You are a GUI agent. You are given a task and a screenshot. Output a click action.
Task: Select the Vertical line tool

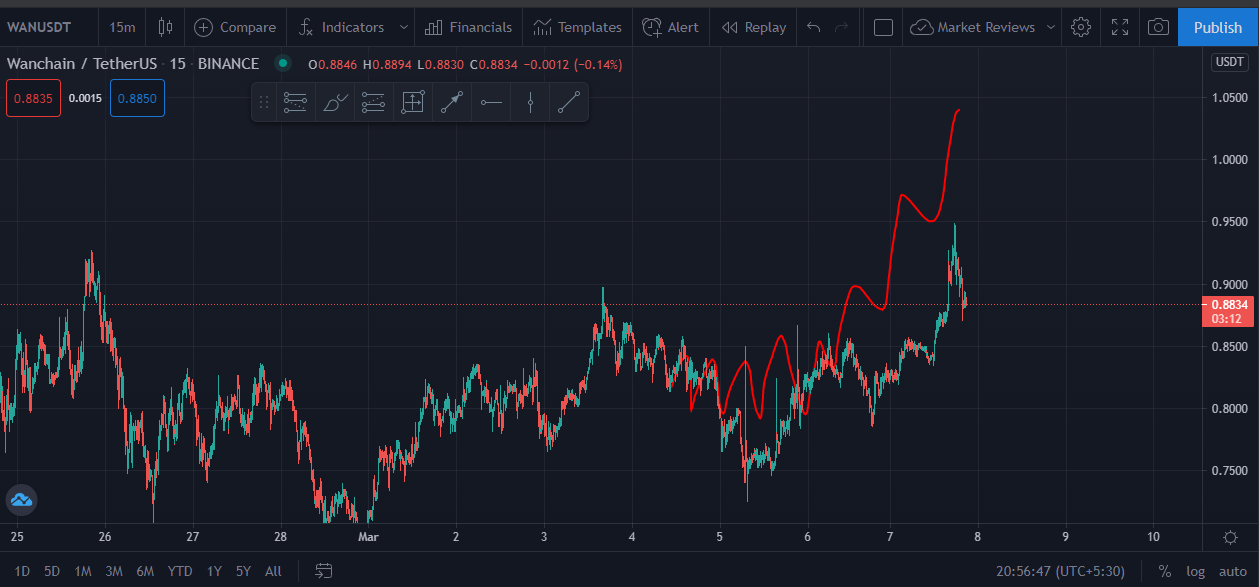[530, 102]
